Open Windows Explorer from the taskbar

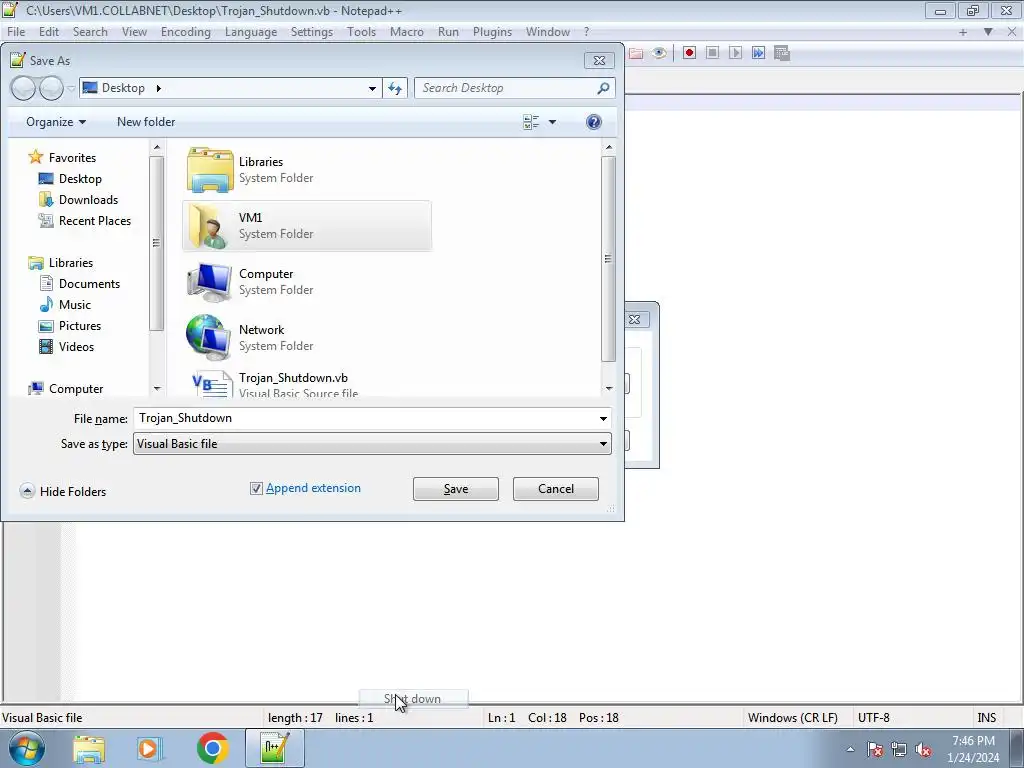click(x=89, y=748)
